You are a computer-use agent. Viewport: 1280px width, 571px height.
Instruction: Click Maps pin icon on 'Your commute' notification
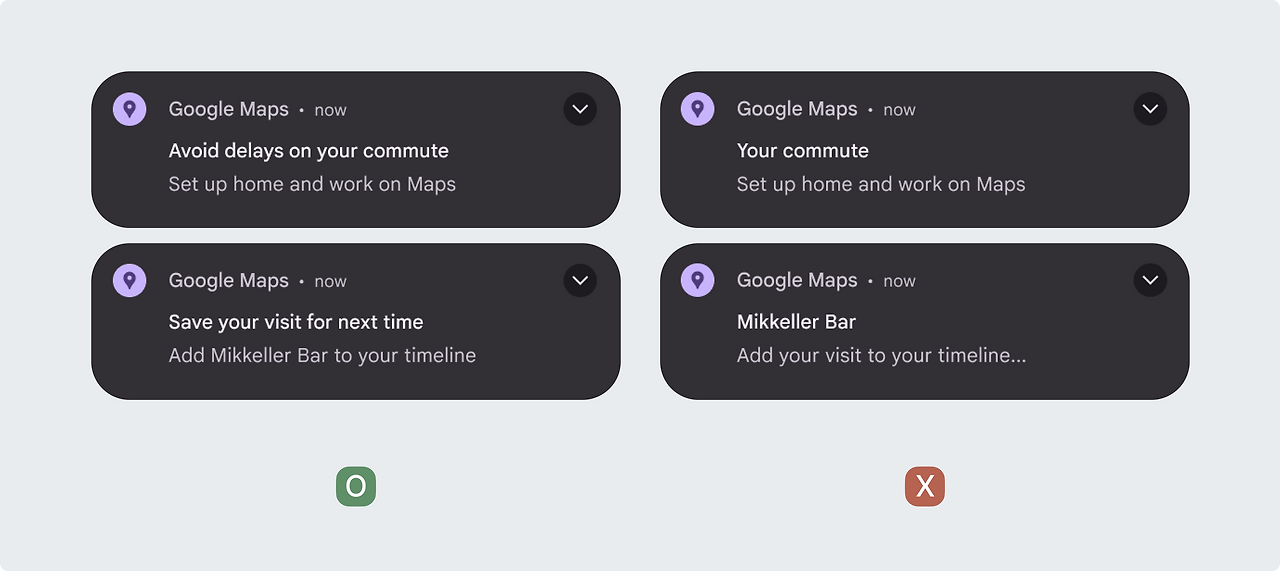tap(698, 109)
